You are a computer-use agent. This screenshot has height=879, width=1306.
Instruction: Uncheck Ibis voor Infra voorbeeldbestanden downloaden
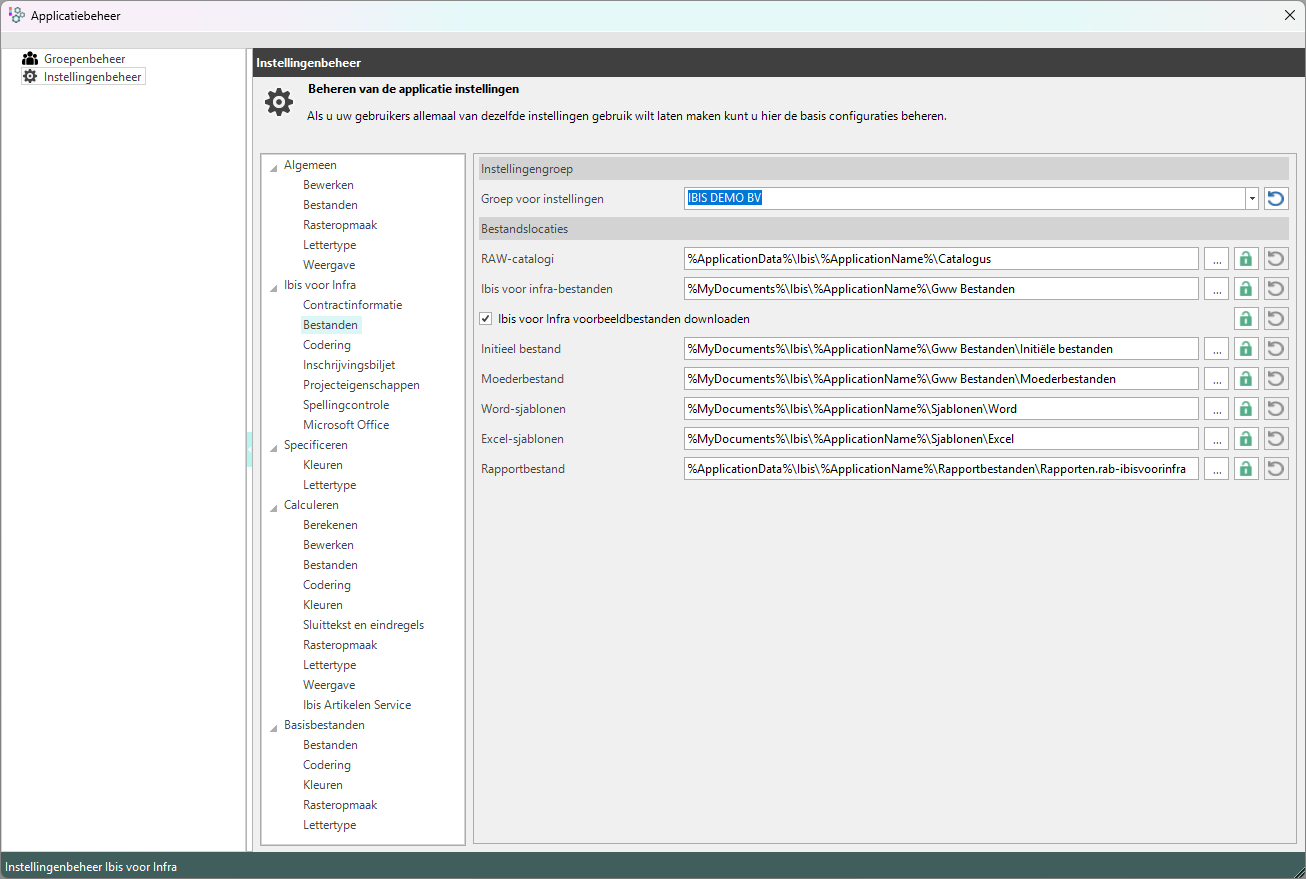tap(487, 319)
